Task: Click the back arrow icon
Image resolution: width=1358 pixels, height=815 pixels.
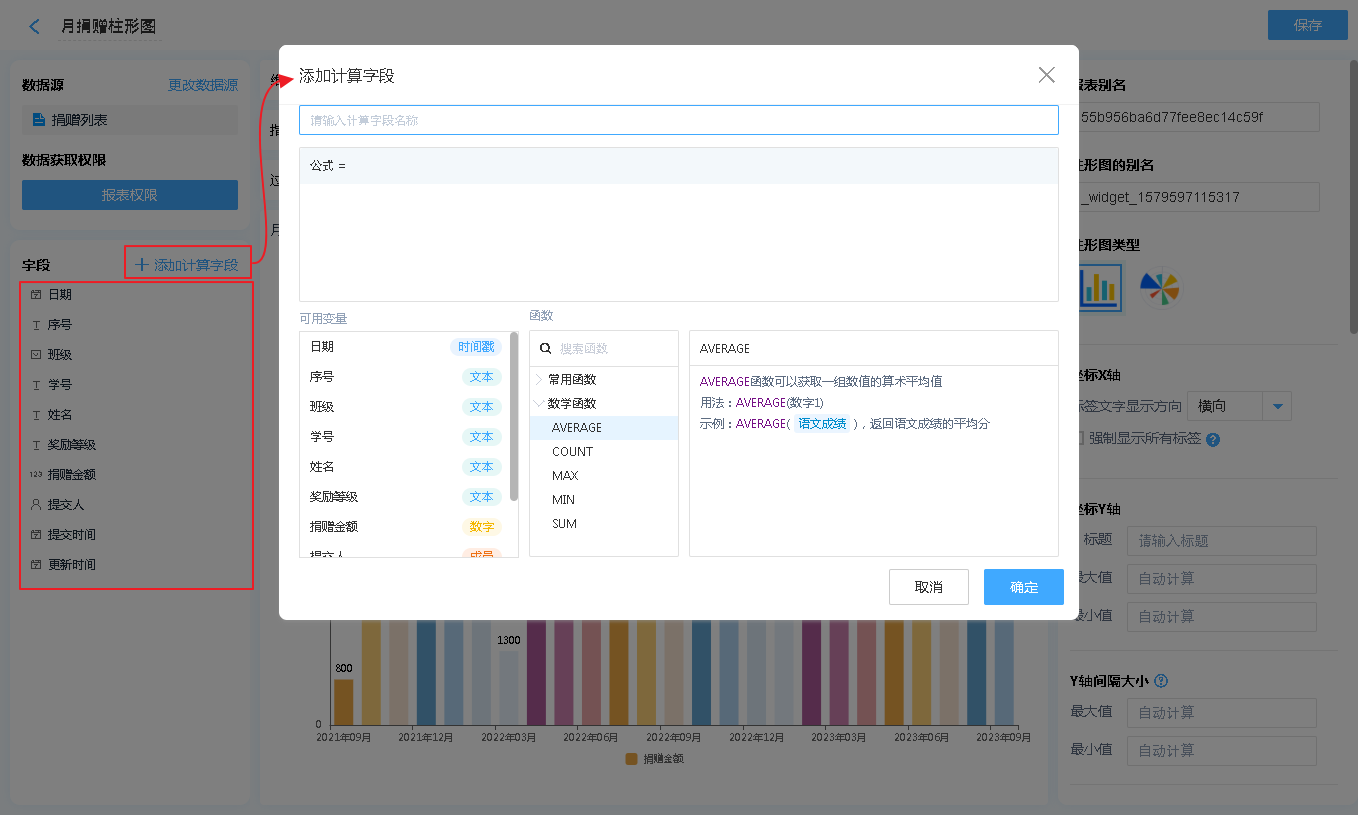Action: (x=35, y=27)
